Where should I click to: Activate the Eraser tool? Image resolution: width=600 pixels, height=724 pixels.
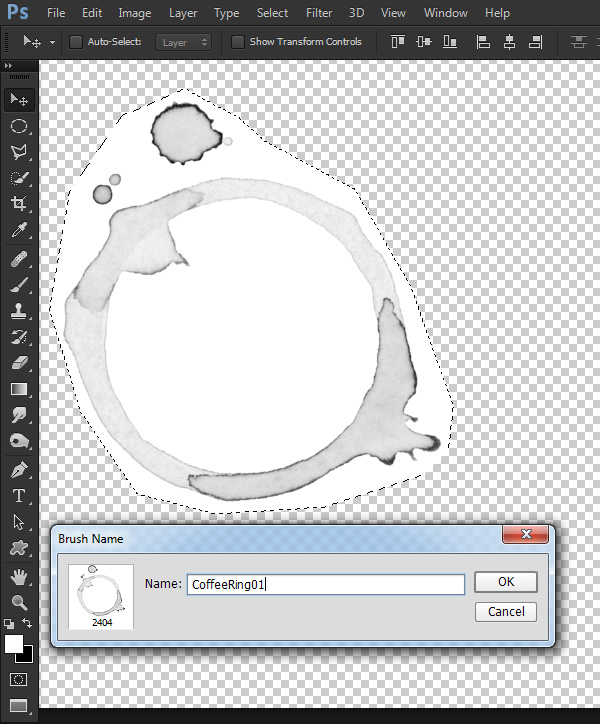(19, 362)
